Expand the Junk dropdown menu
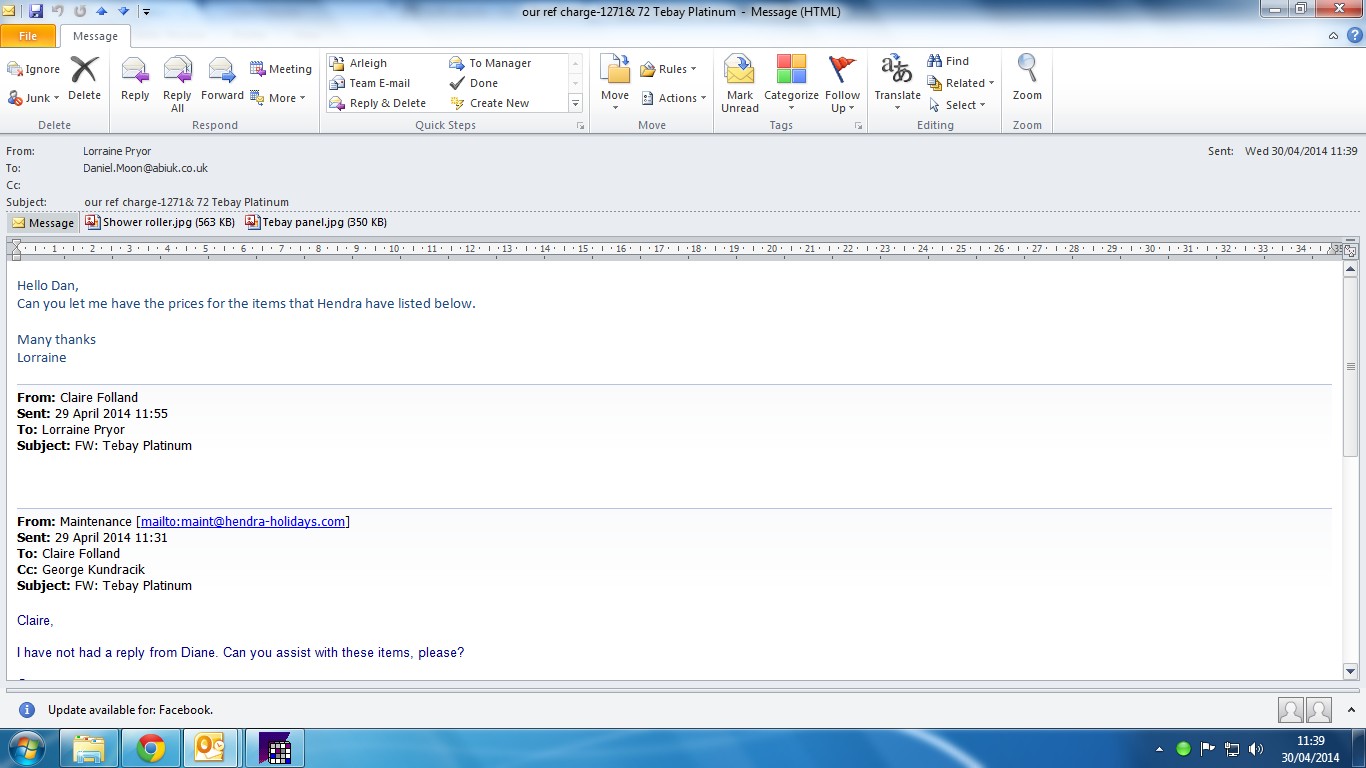Image resolution: width=1366 pixels, height=768 pixels. (35, 98)
